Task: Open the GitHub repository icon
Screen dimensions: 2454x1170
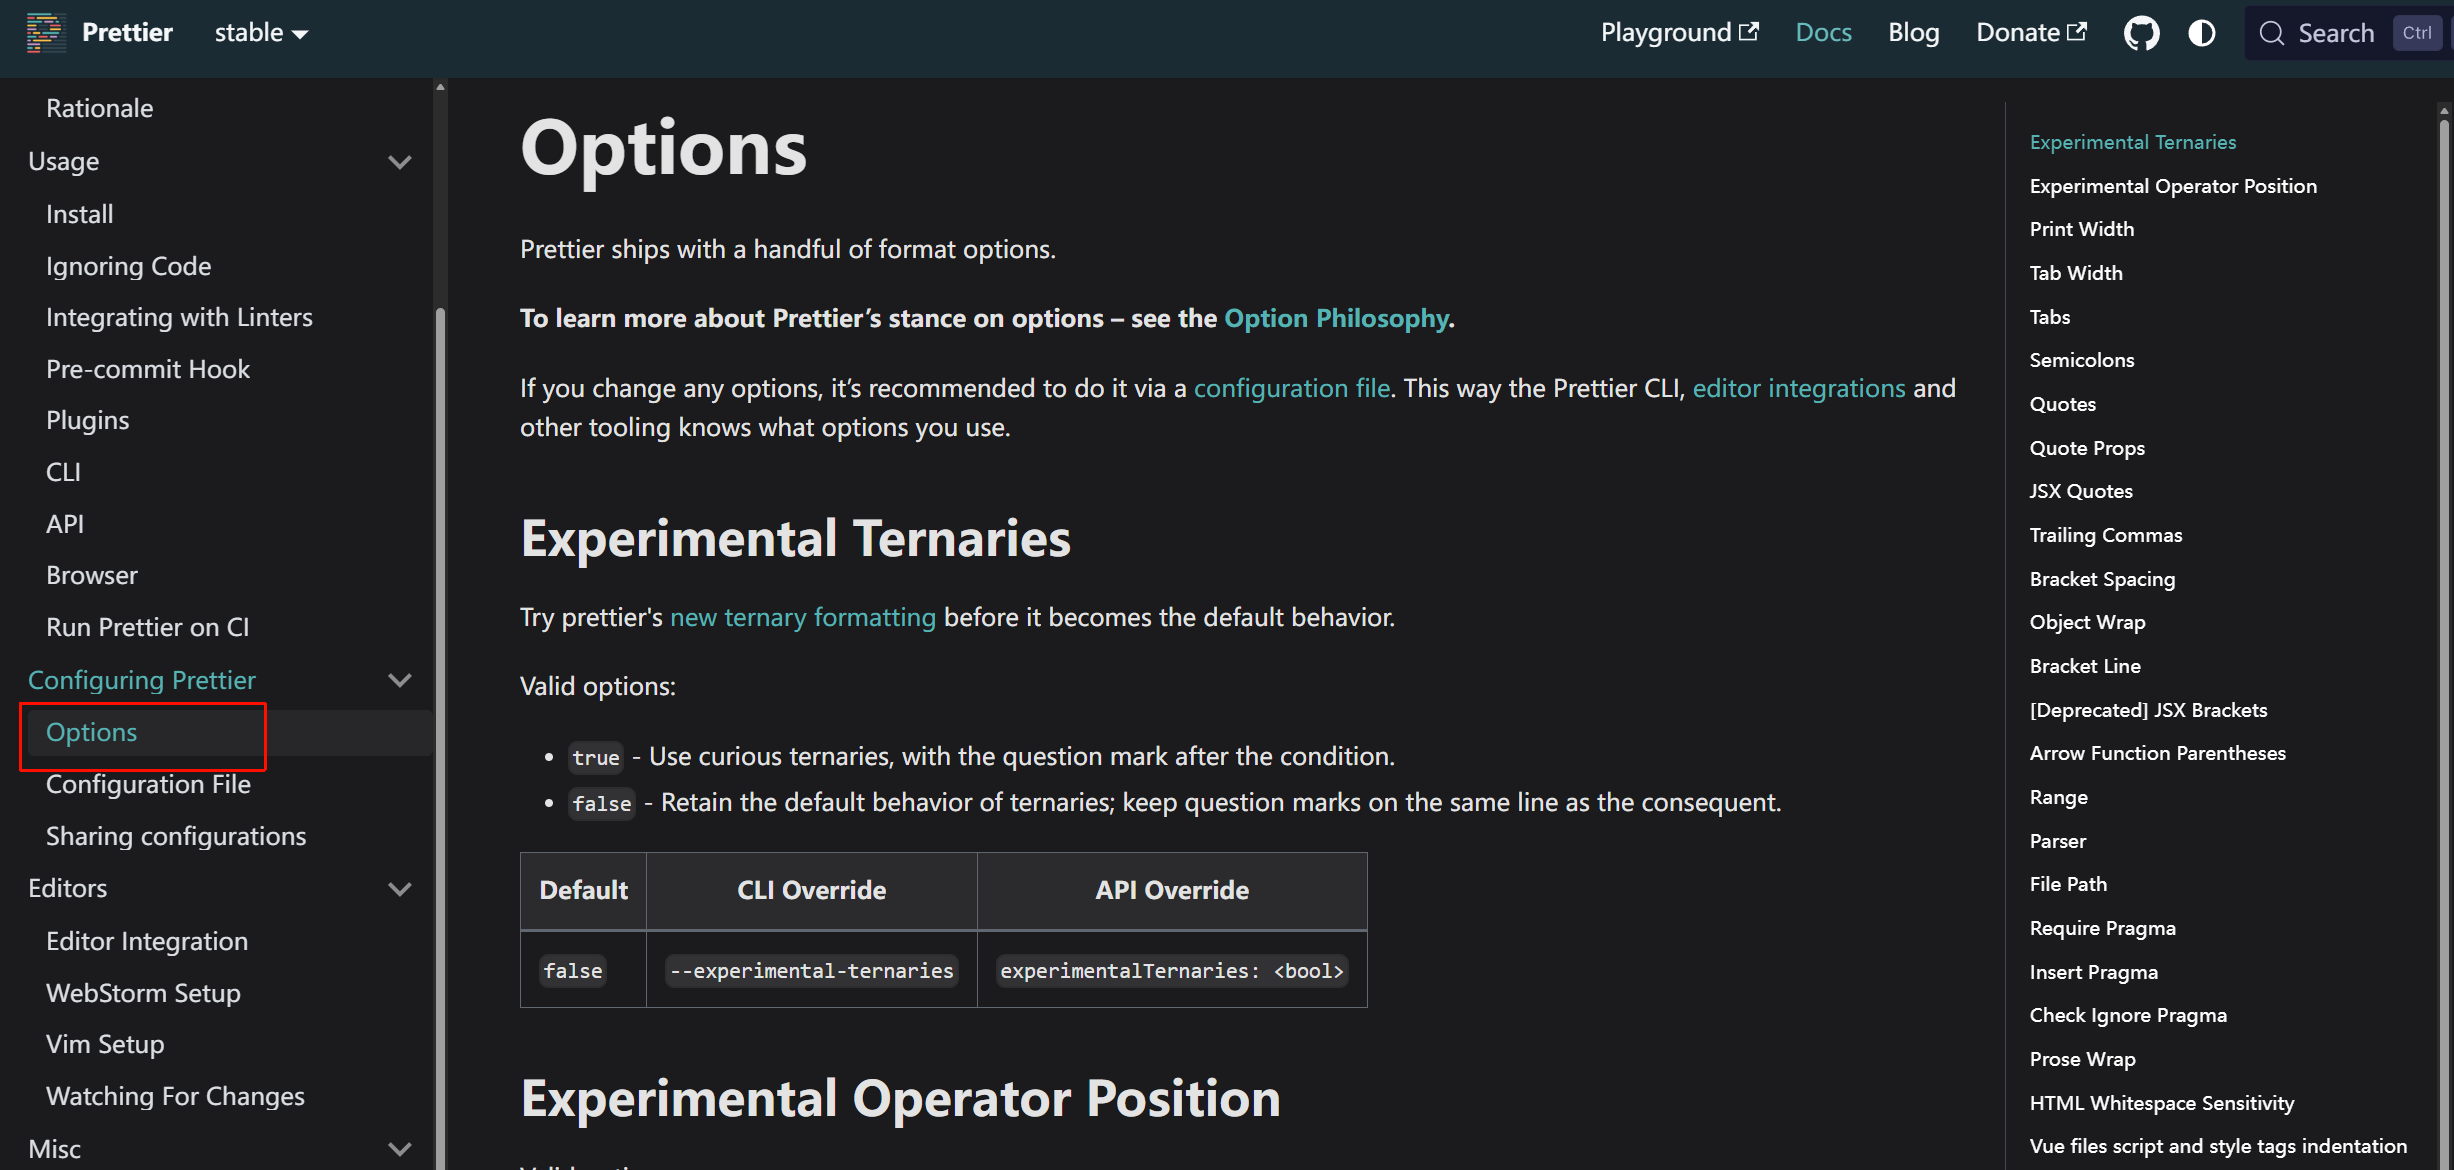Action: point(2141,33)
